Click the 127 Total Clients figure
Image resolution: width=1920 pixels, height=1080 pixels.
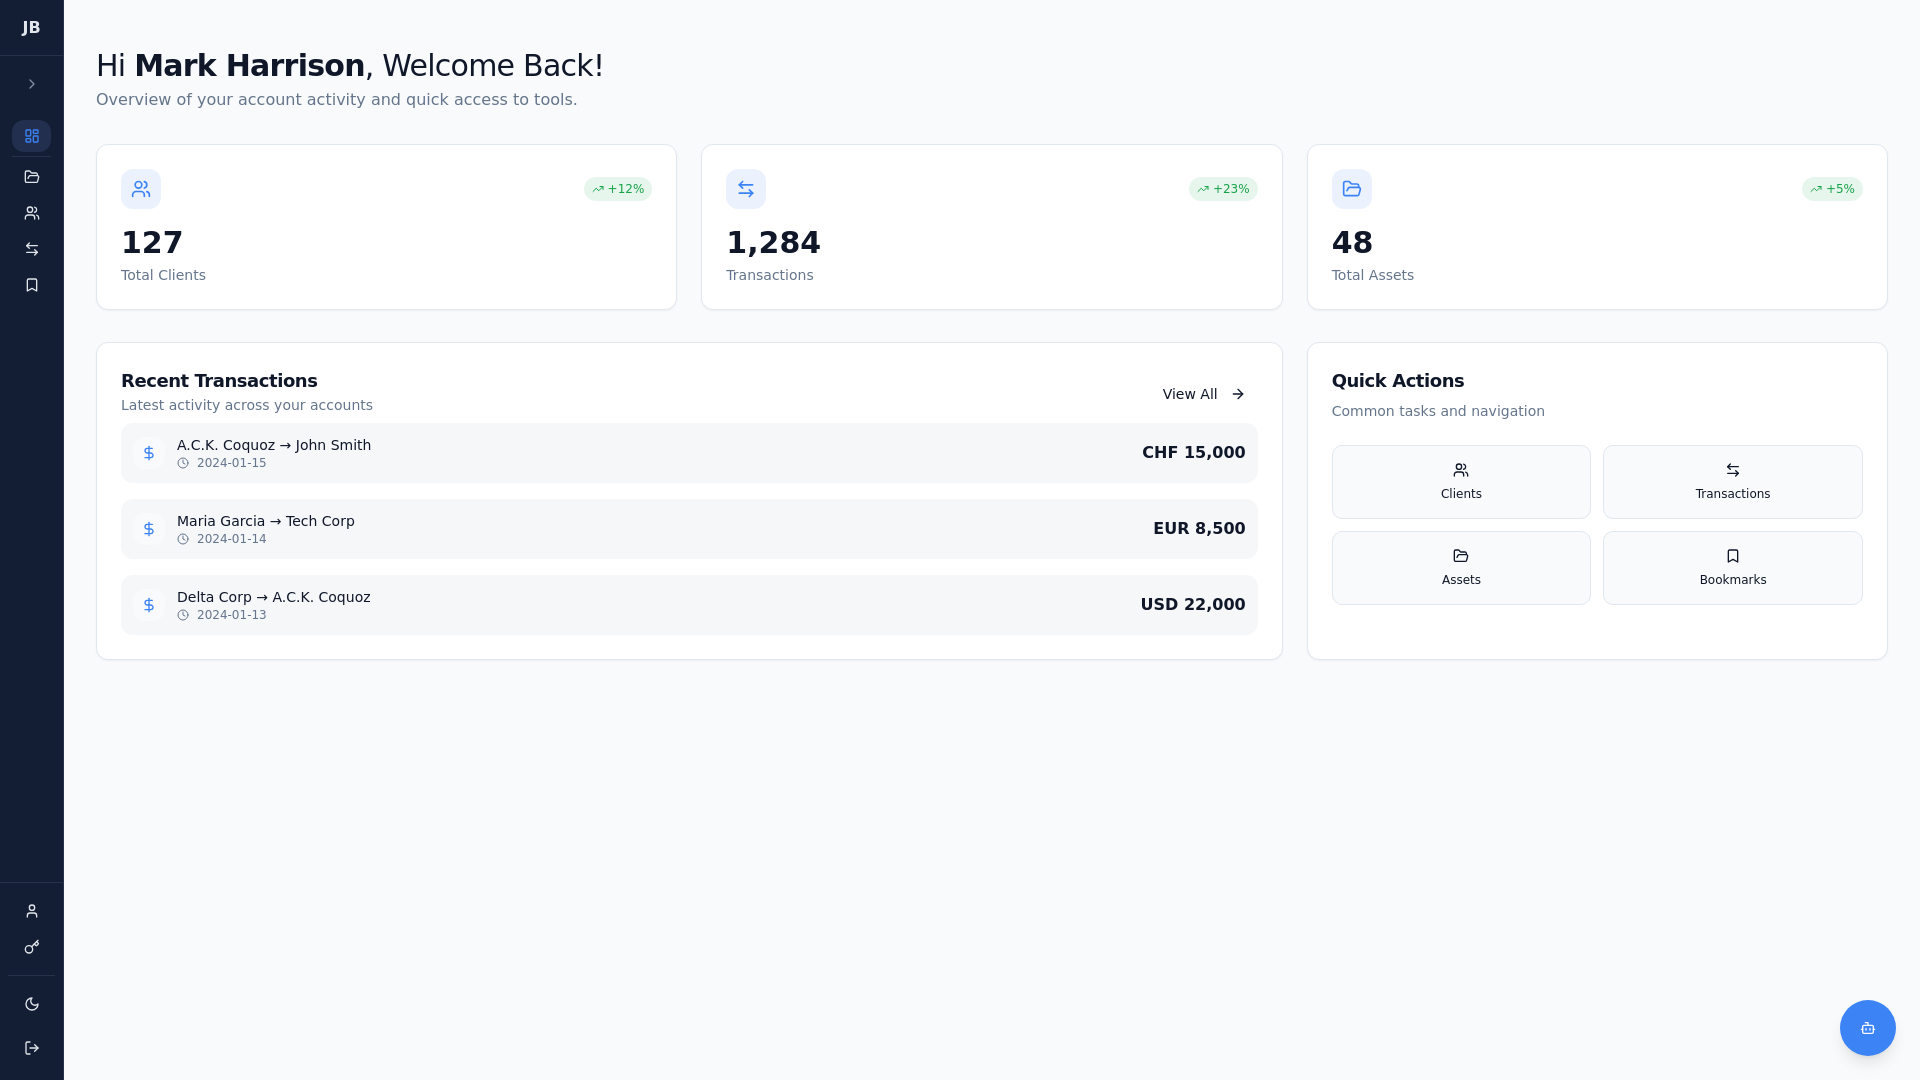[x=152, y=242]
